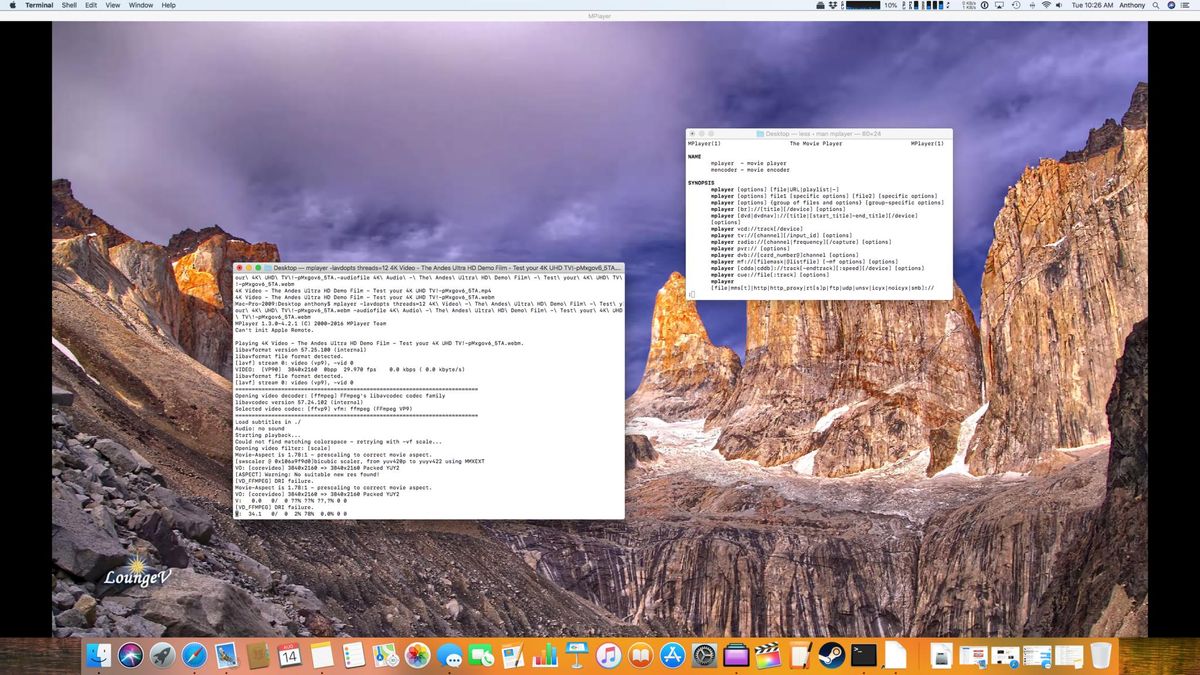
Task: Open the App Store from the Dock
Action: (674, 657)
